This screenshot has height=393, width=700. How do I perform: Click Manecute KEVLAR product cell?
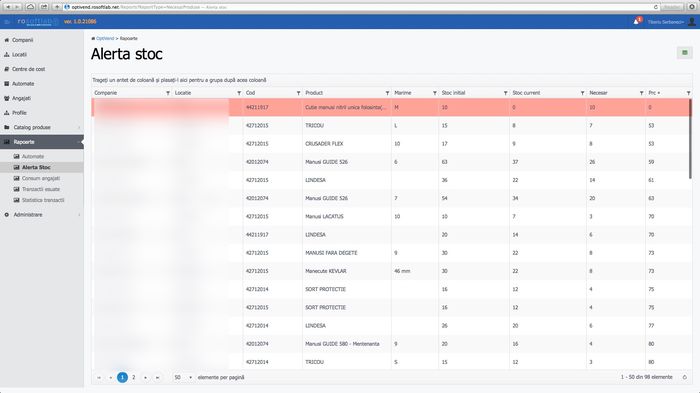347,271
